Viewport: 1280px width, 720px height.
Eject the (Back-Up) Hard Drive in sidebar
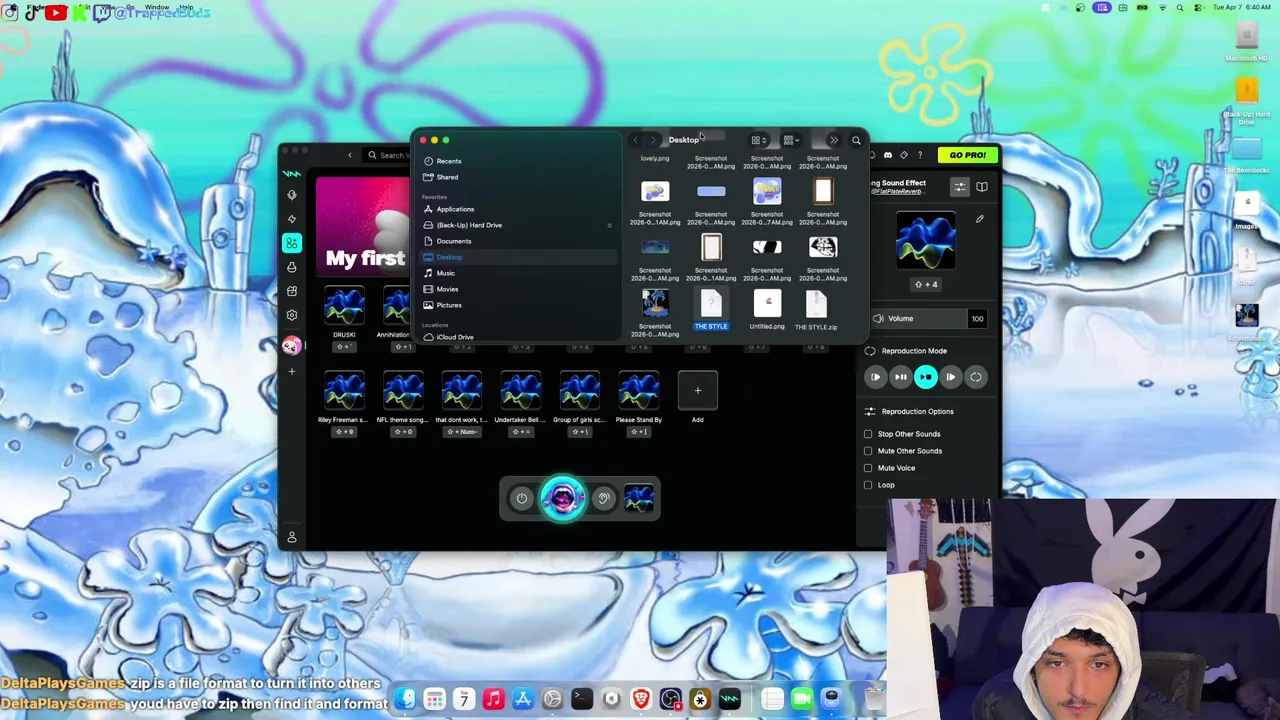tap(609, 225)
